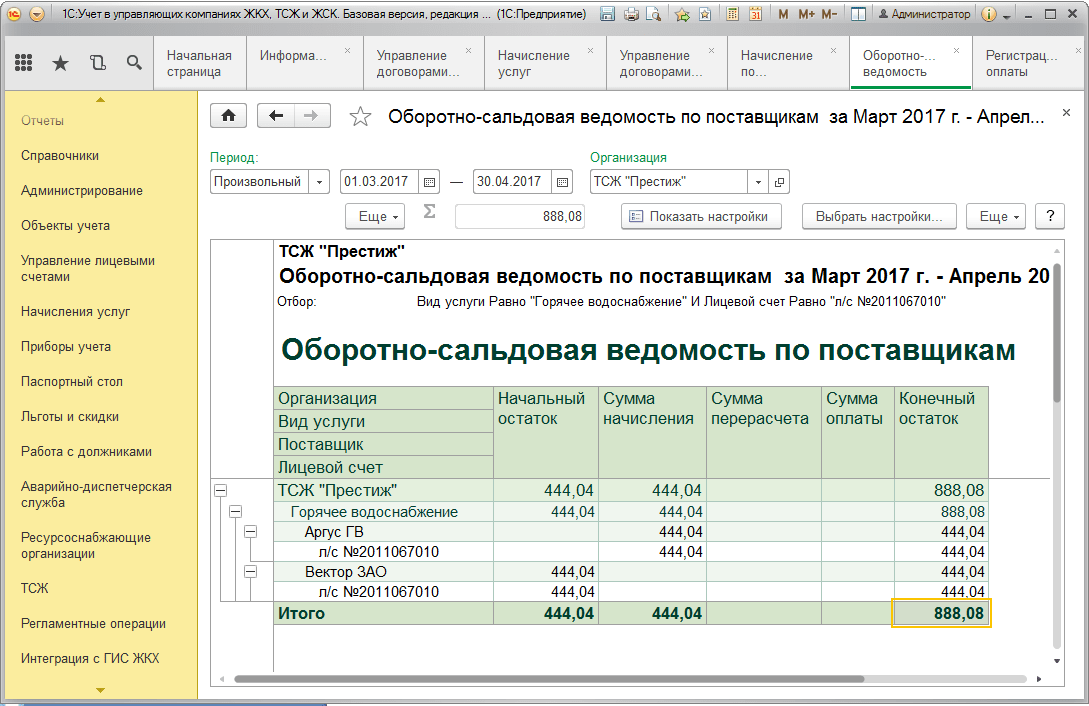Close the Начисление услуг tab

pyautogui.click(x=590, y=51)
